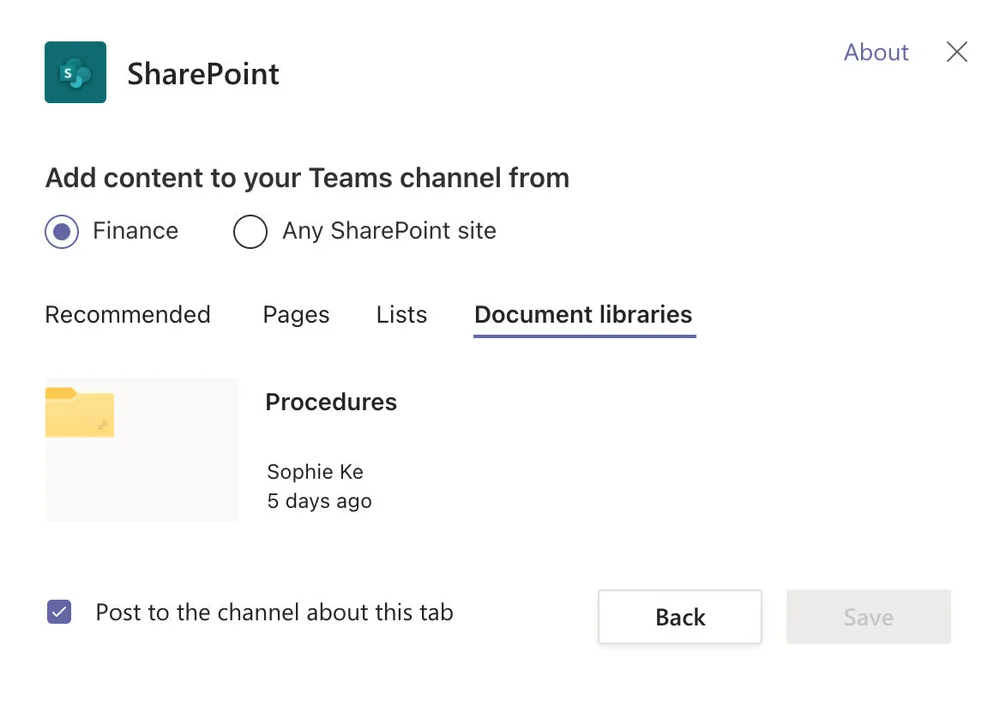Switch to the Recommended tab

click(127, 315)
